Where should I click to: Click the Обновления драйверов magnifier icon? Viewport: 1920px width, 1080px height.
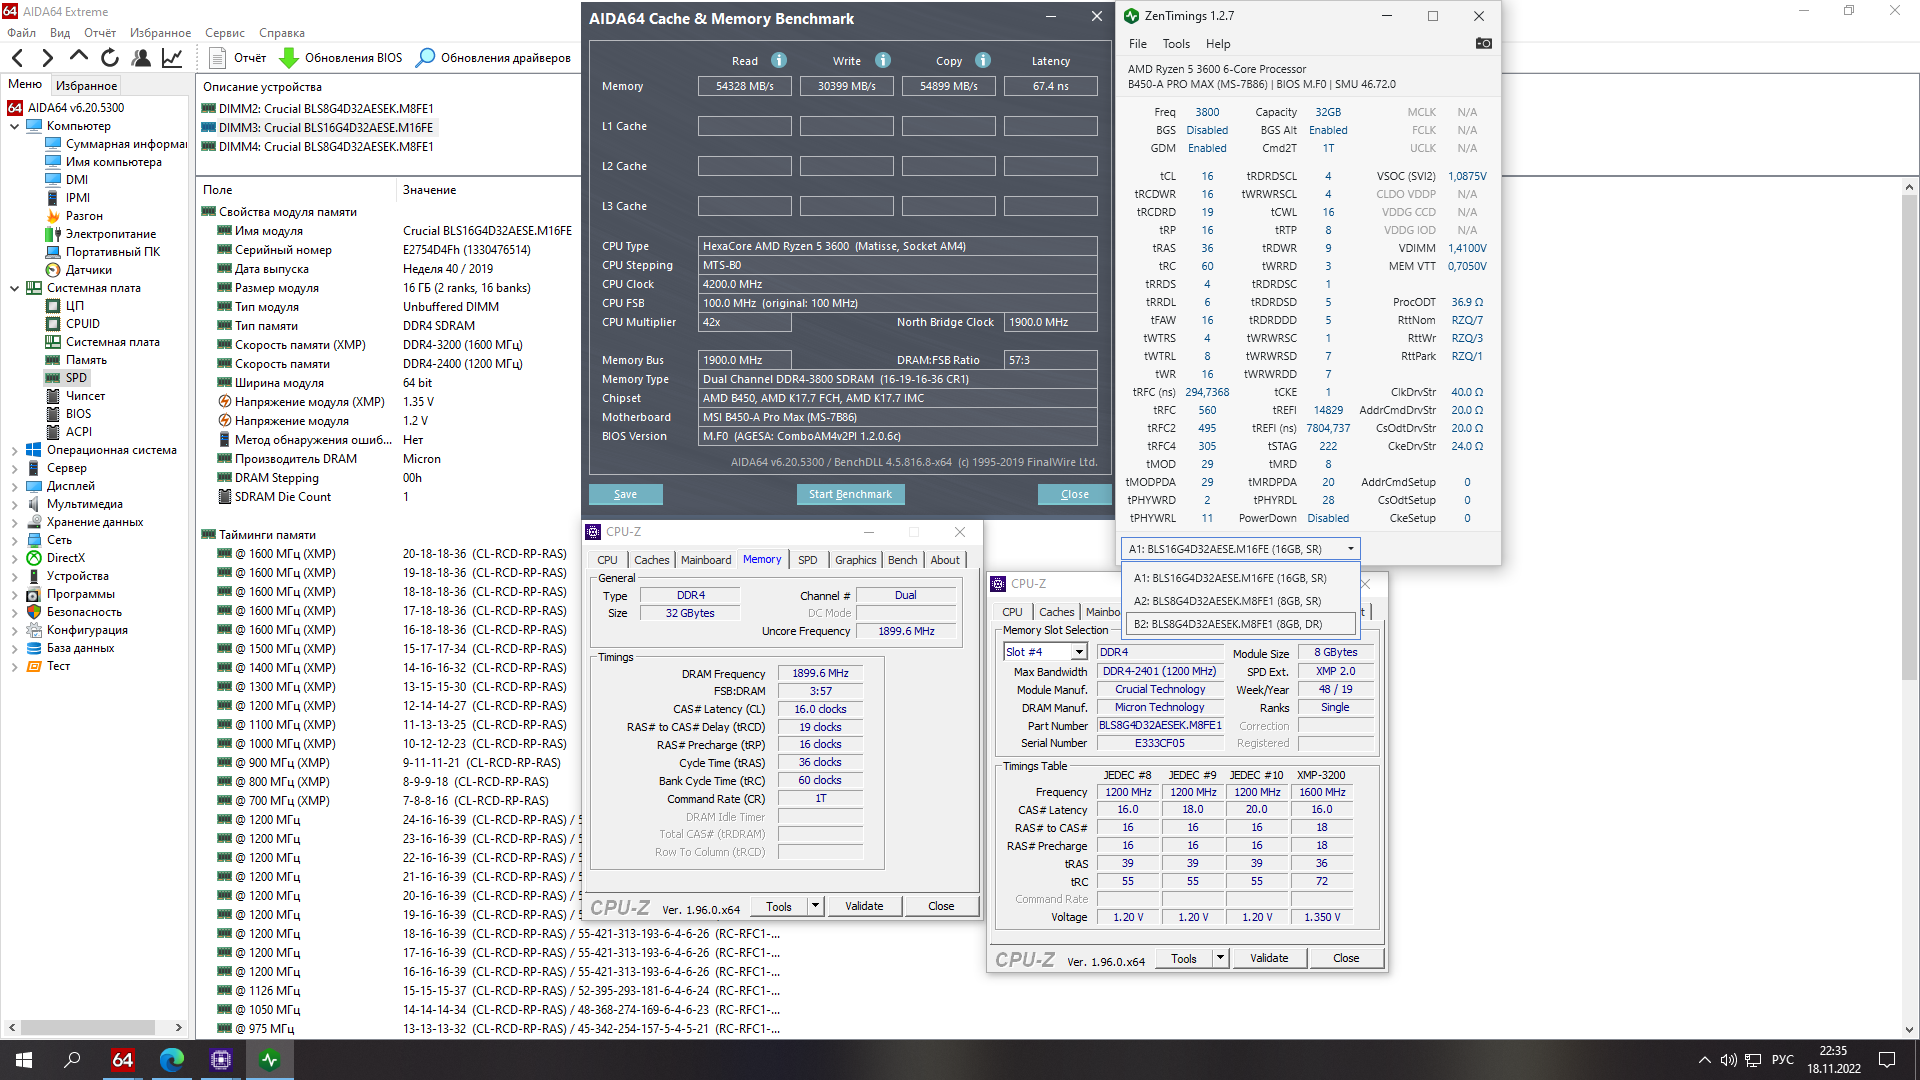pos(425,58)
